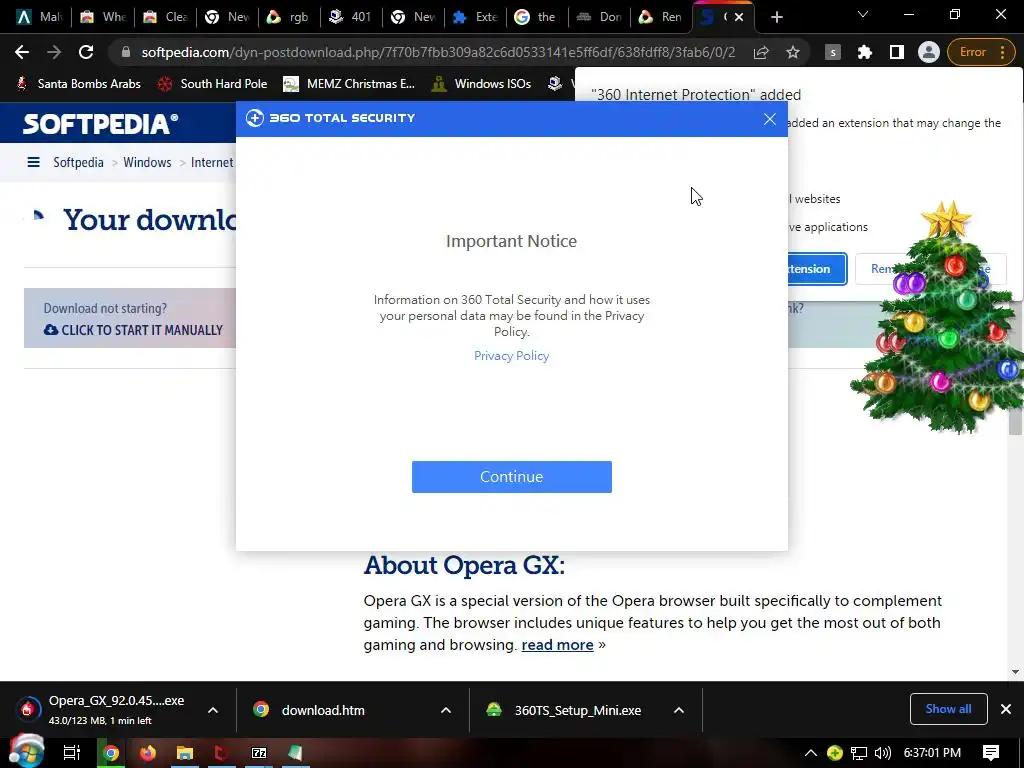Click 'CLICK TO START IT MANUALLY' link
Screen dimensions: 1024x768
point(133,330)
